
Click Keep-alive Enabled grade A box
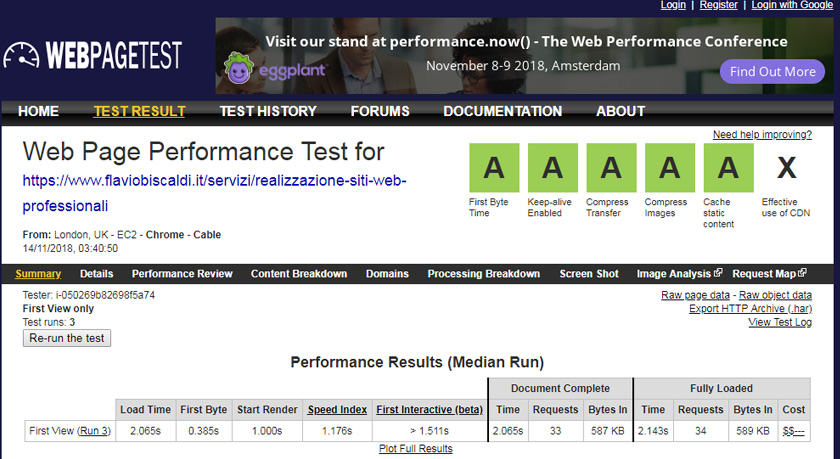point(552,168)
